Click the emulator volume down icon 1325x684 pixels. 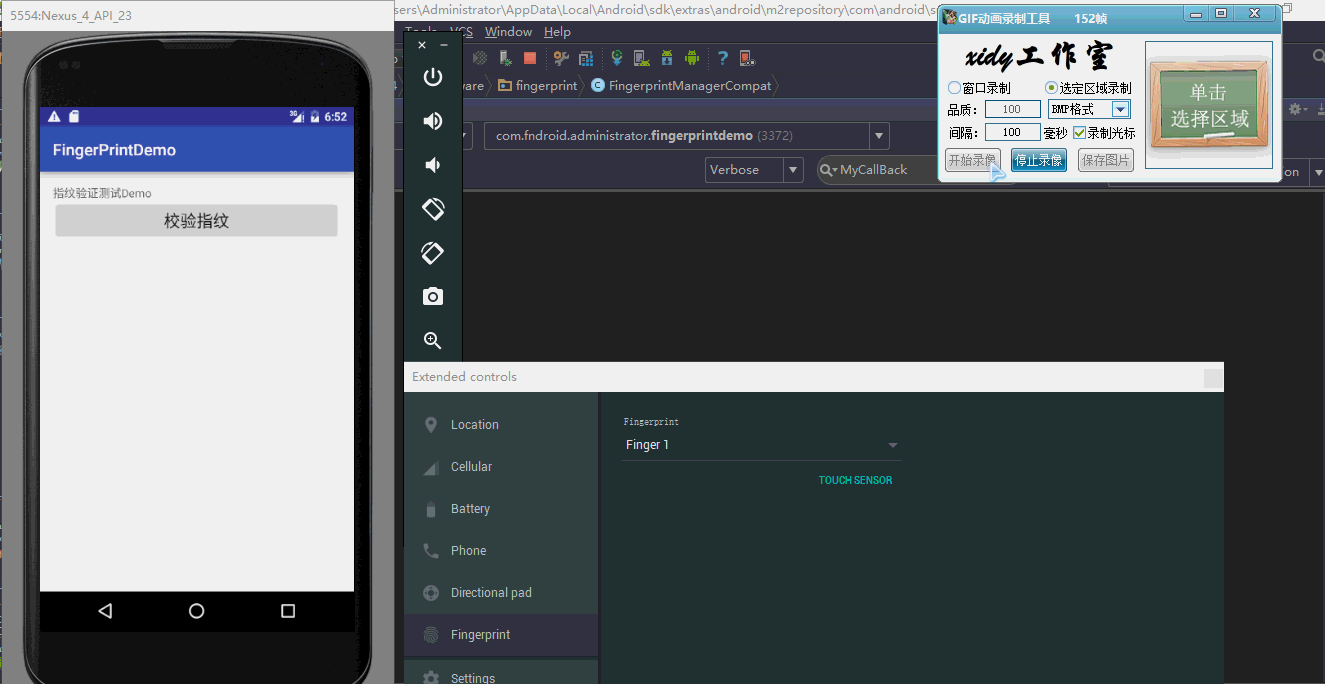(x=432, y=165)
